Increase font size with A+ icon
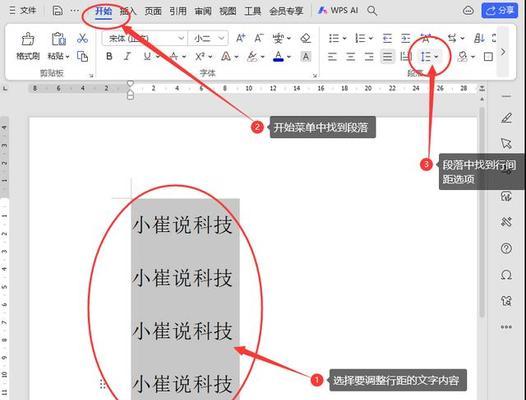This screenshot has height=400, width=526. point(241,38)
